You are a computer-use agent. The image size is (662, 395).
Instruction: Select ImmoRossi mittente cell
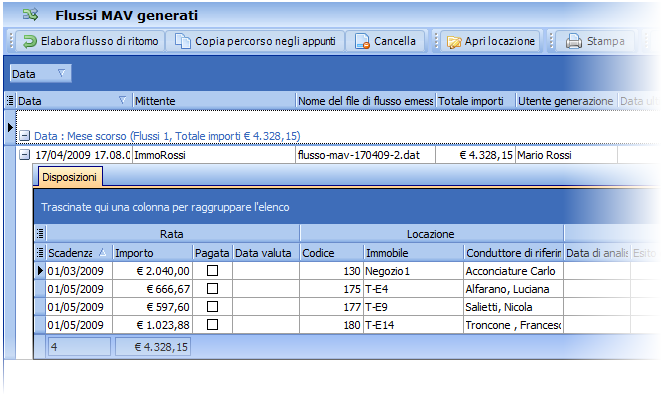coord(214,155)
